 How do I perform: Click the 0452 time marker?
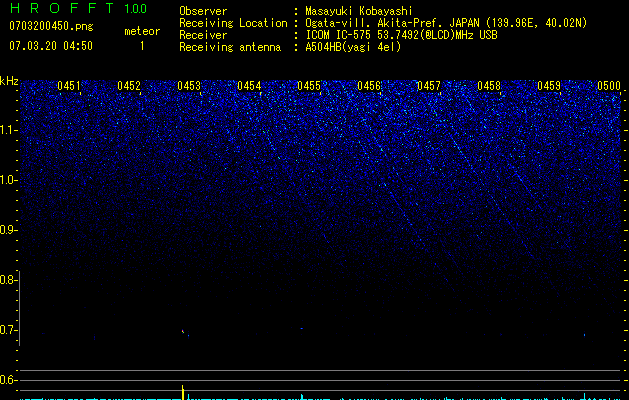tap(129, 86)
